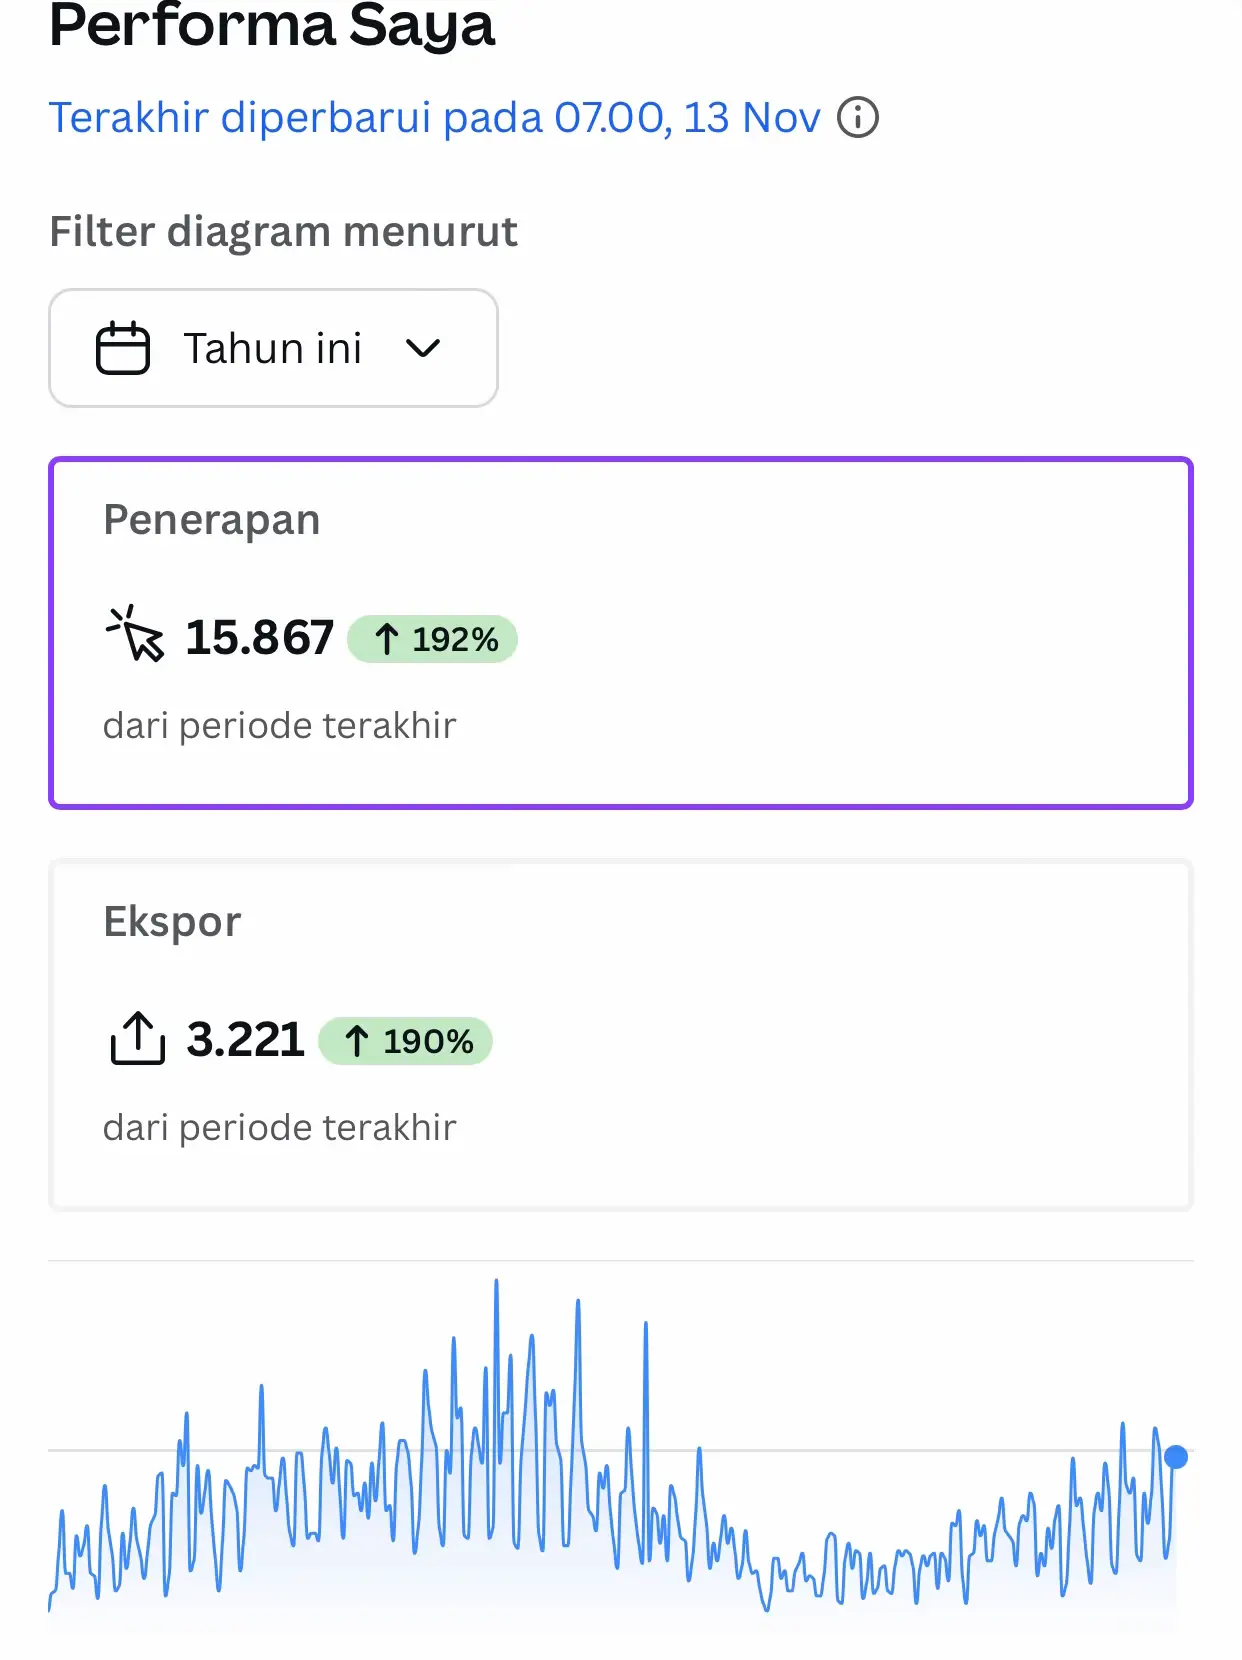Click the 15.867 Penerapan value
Image resolution: width=1242 pixels, height=1660 pixels.
(260, 637)
